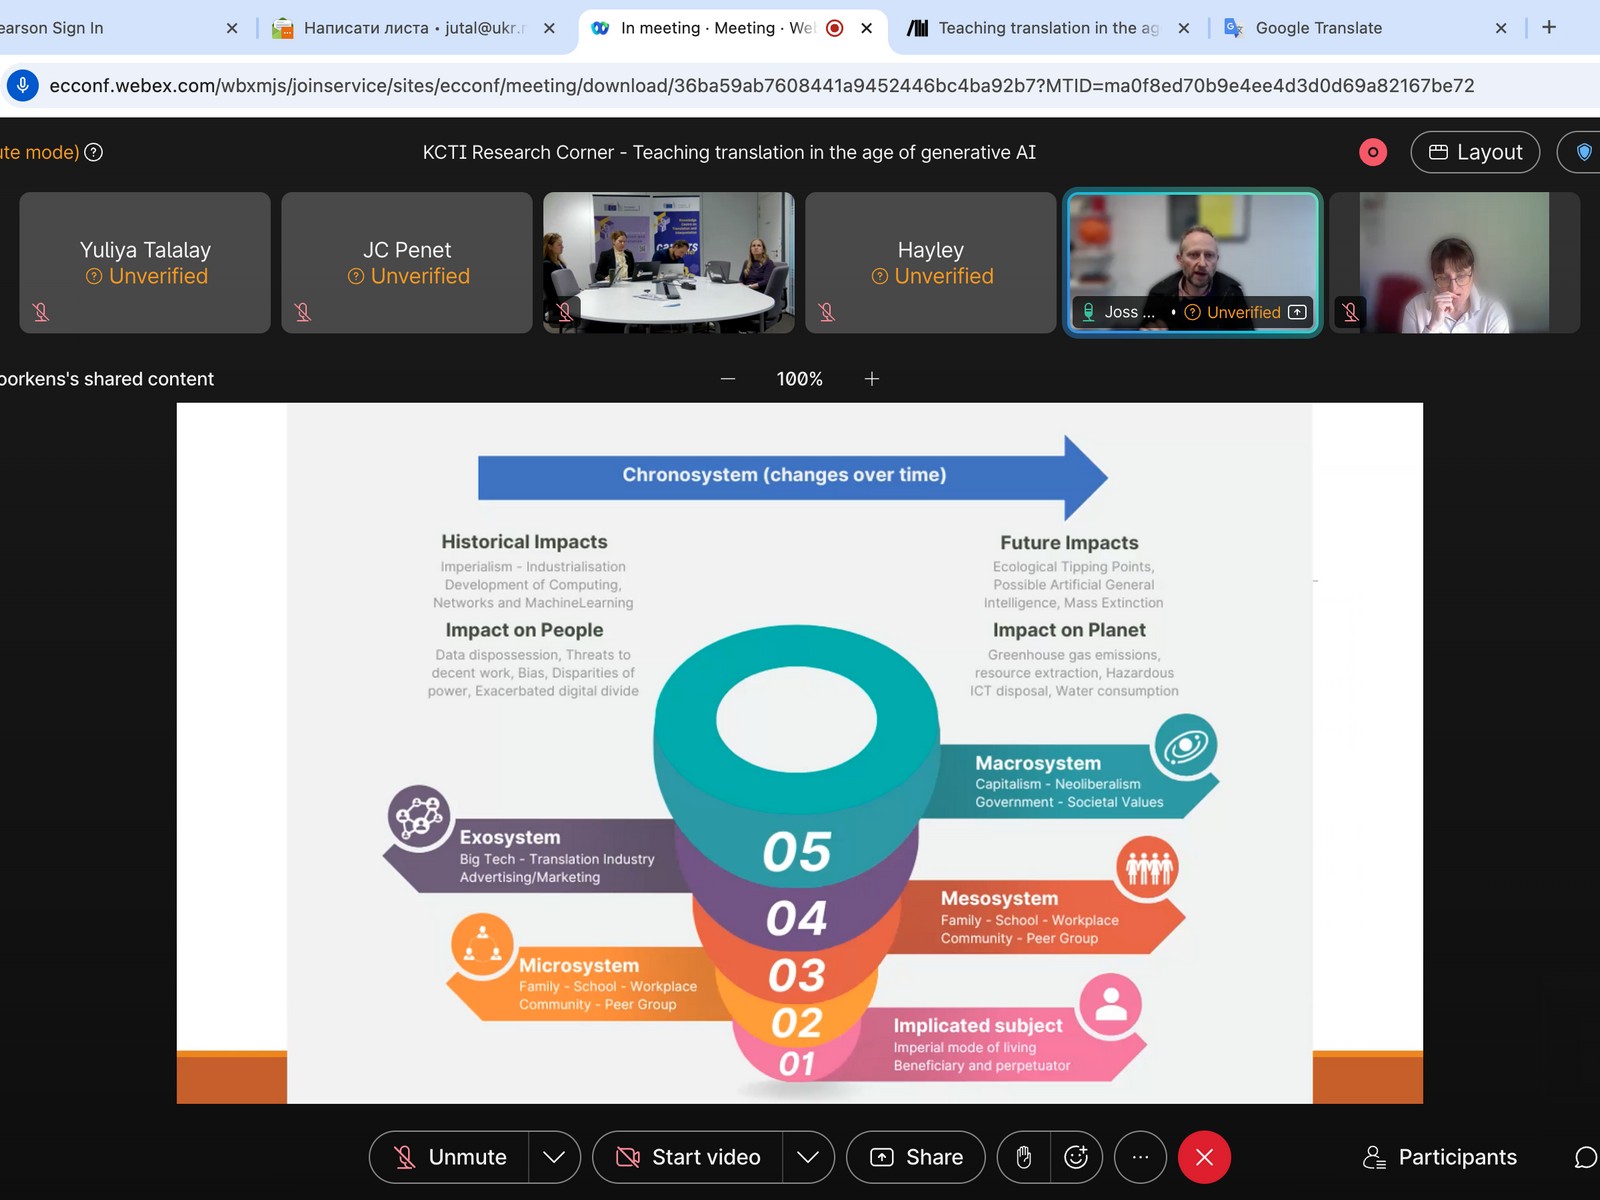Open the more options ellipsis menu
Screen dimensions: 1600x1200
(1140, 1157)
